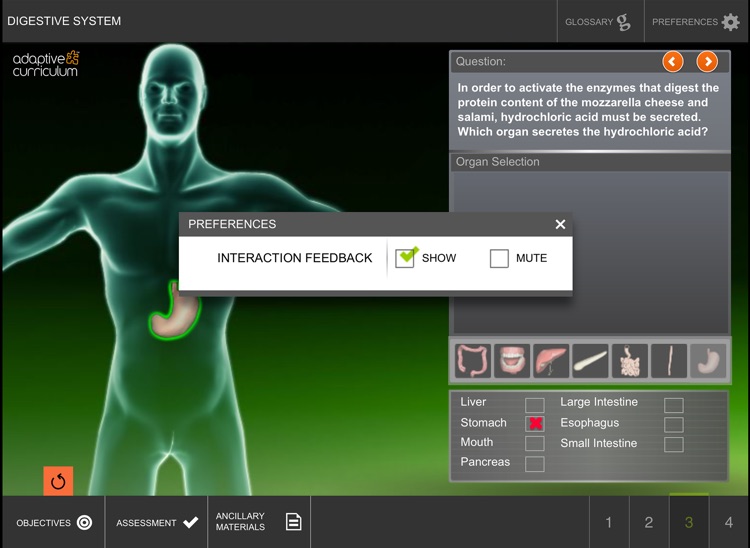Image resolution: width=750 pixels, height=548 pixels.
Task: Switch to page 1
Action: 609,522
